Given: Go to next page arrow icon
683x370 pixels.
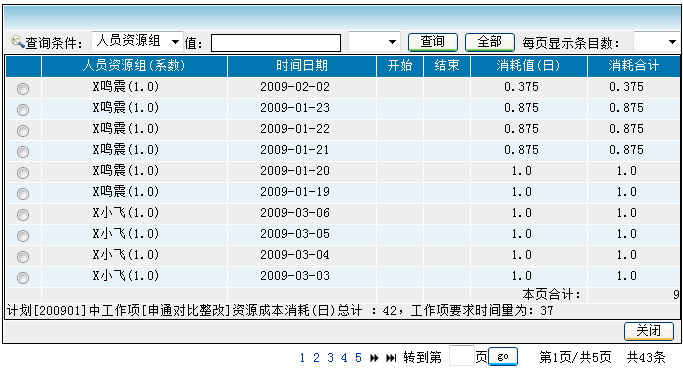Looking at the screenshot, I should tap(374, 358).
